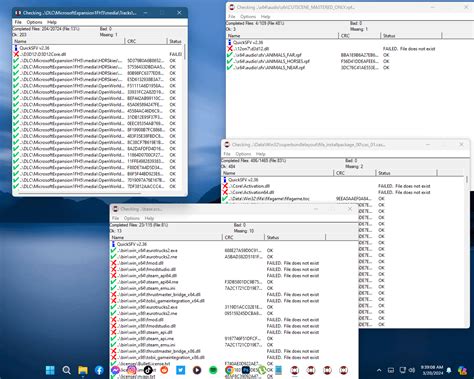Screen dimensions: 474x379
Task: Select the win_x86\fmodstudio.dll file name
Action: point(147,326)
